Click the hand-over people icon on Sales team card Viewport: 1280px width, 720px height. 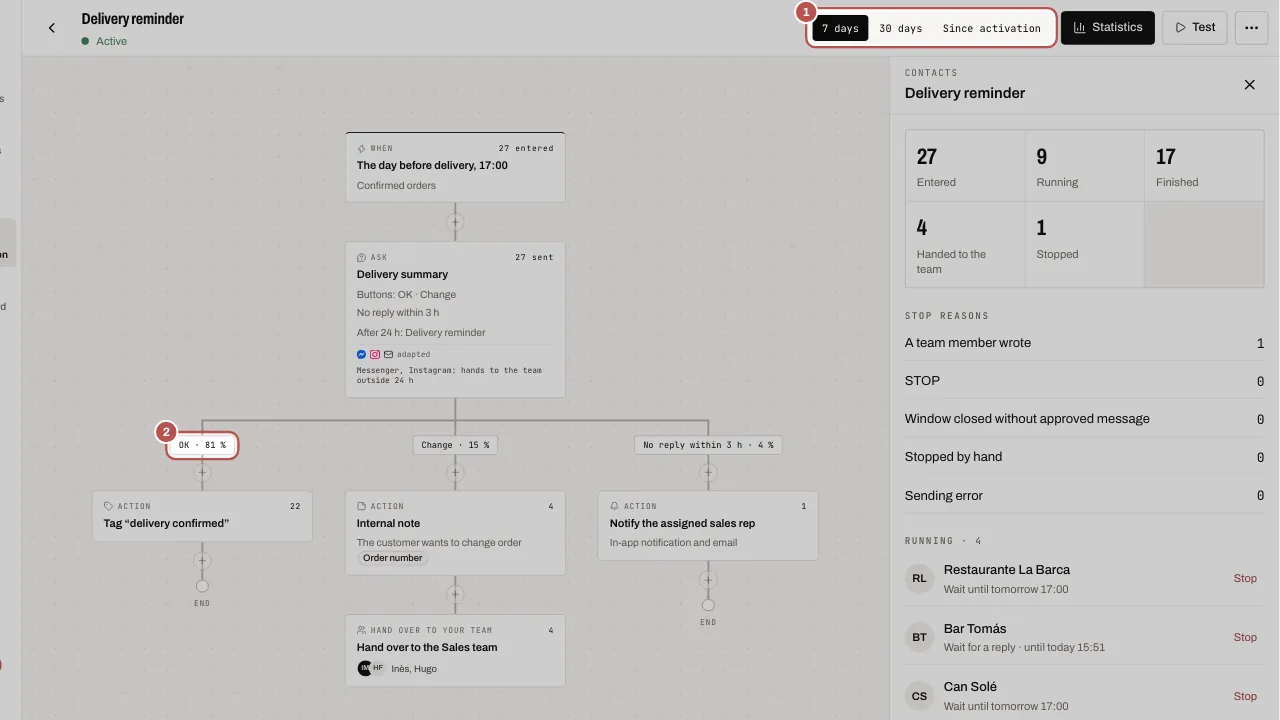pos(362,630)
